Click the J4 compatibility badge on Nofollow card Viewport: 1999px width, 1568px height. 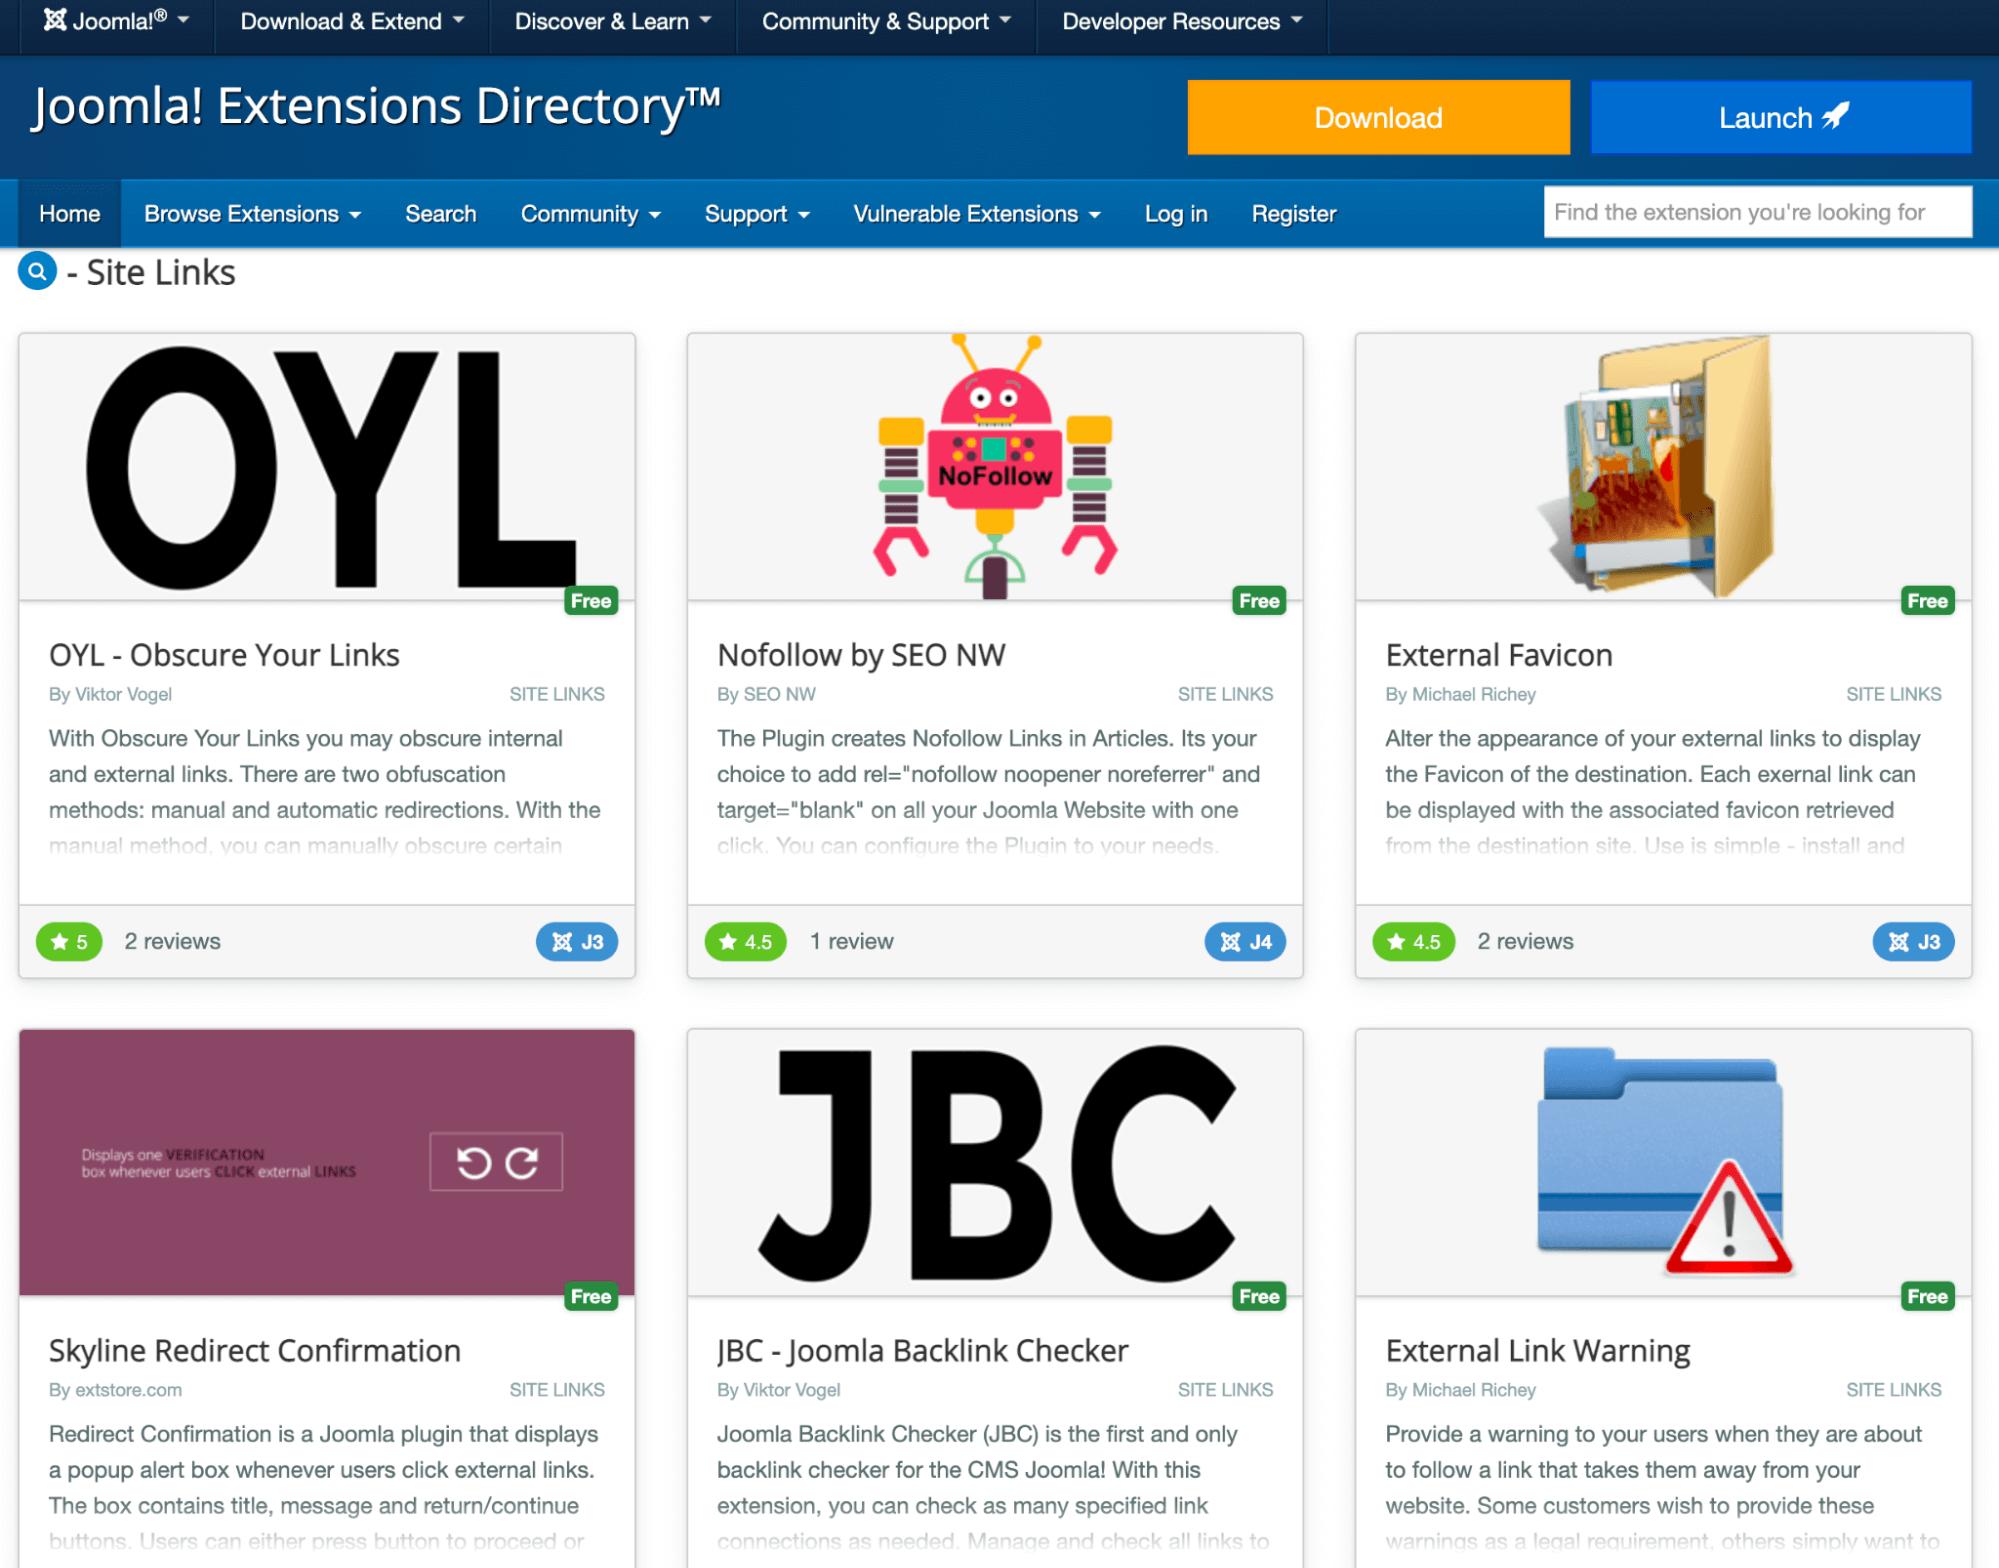(x=1245, y=941)
